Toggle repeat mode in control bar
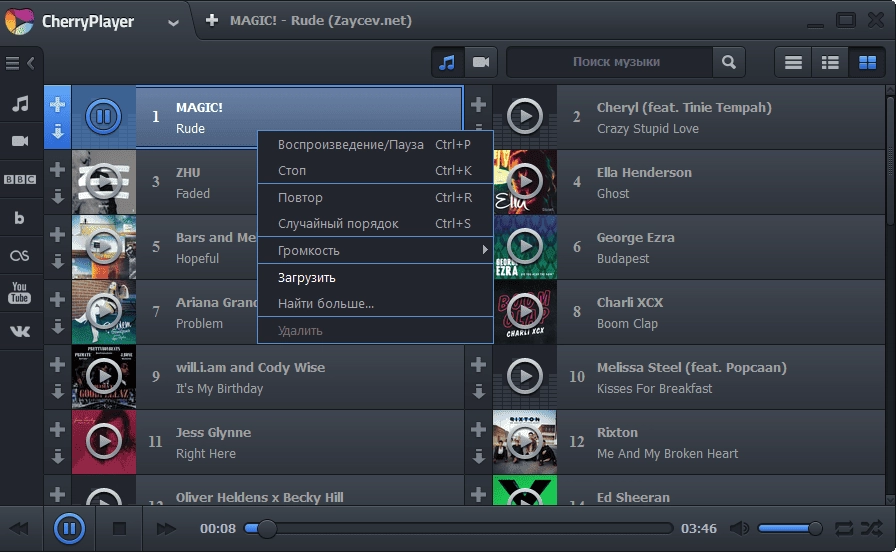 pos(843,528)
